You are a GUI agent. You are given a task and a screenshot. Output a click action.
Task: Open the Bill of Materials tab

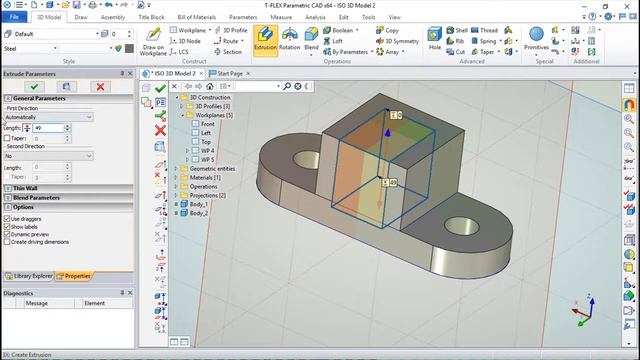point(196,17)
